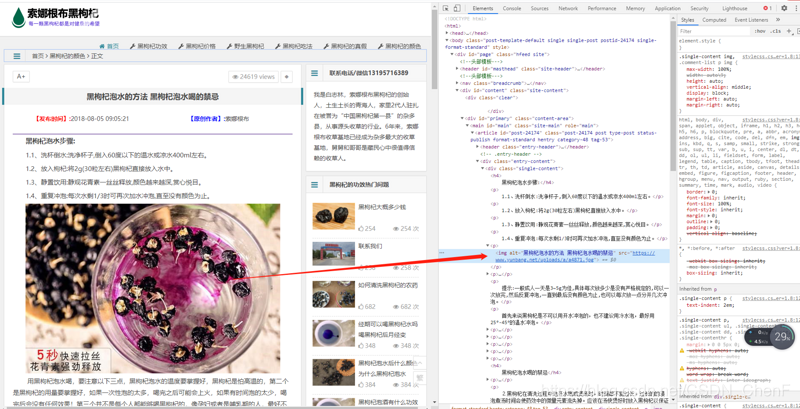800x409 pixels.
Task: Expand the header id="masthead" node
Action: coord(457,68)
